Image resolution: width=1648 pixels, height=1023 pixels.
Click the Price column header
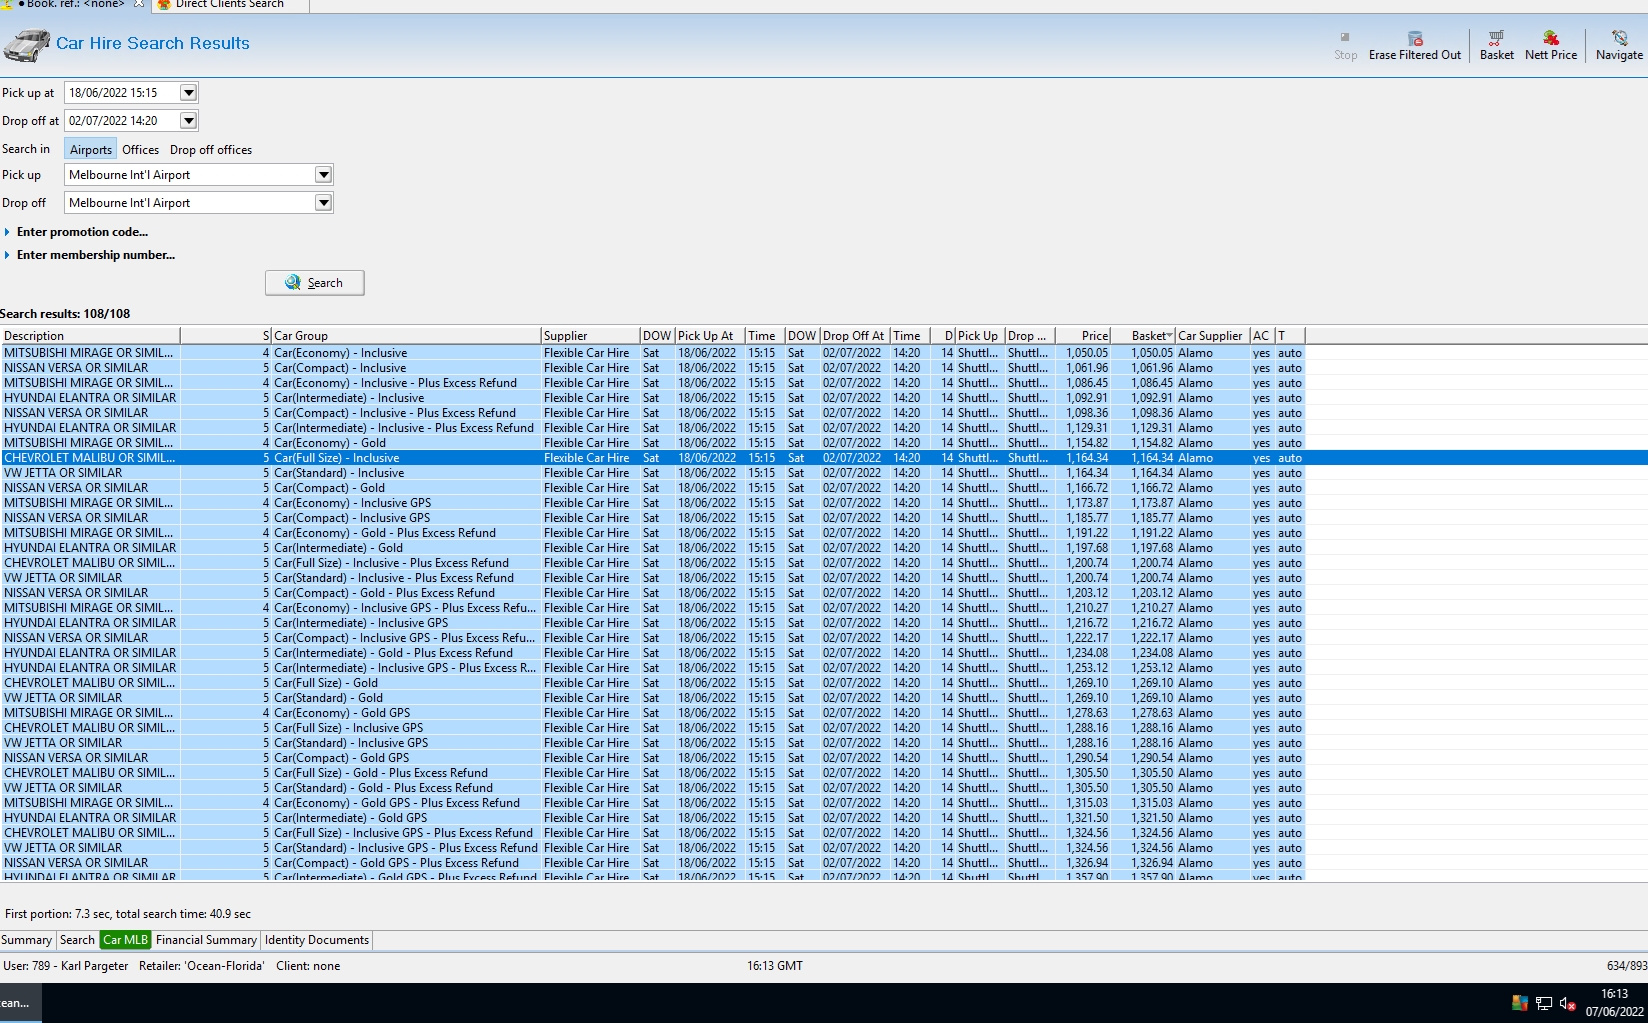[x=1083, y=336]
